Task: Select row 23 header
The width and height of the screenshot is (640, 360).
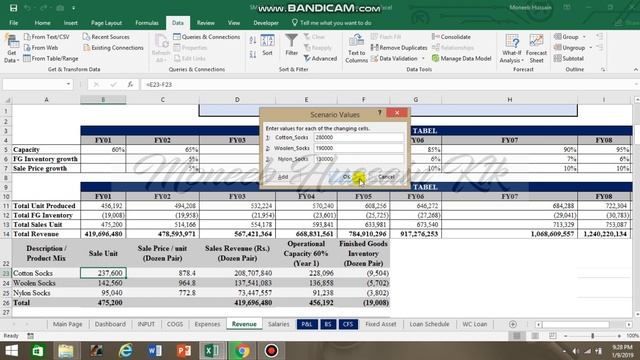Action: click(x=6, y=273)
